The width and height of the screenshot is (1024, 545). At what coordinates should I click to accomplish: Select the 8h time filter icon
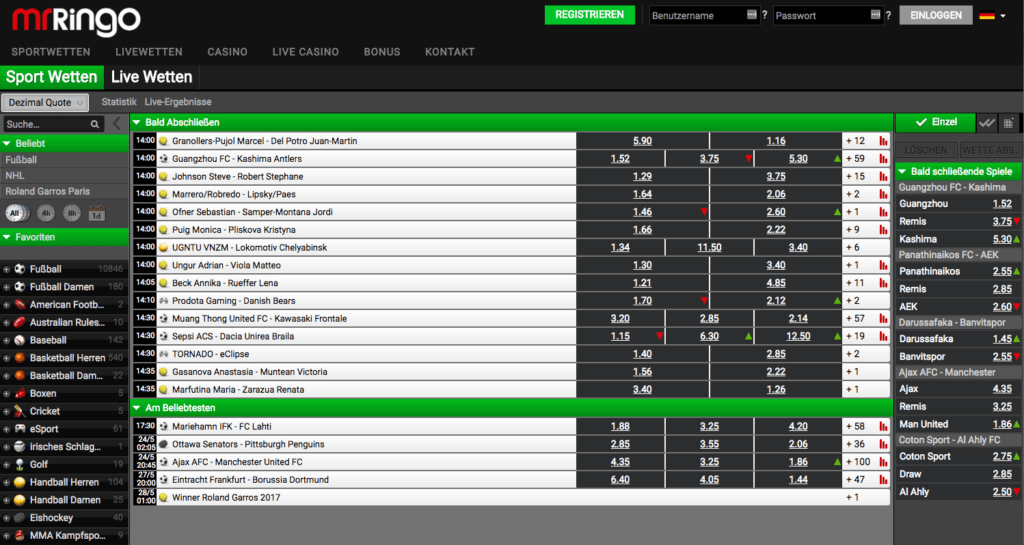pyautogui.click(x=72, y=213)
